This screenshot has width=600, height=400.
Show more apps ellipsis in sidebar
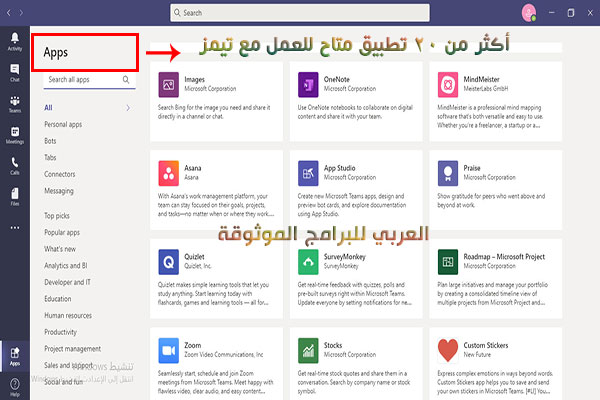(15, 227)
